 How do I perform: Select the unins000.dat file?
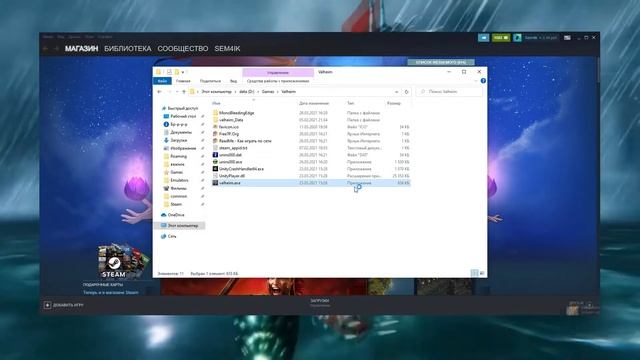(230, 155)
